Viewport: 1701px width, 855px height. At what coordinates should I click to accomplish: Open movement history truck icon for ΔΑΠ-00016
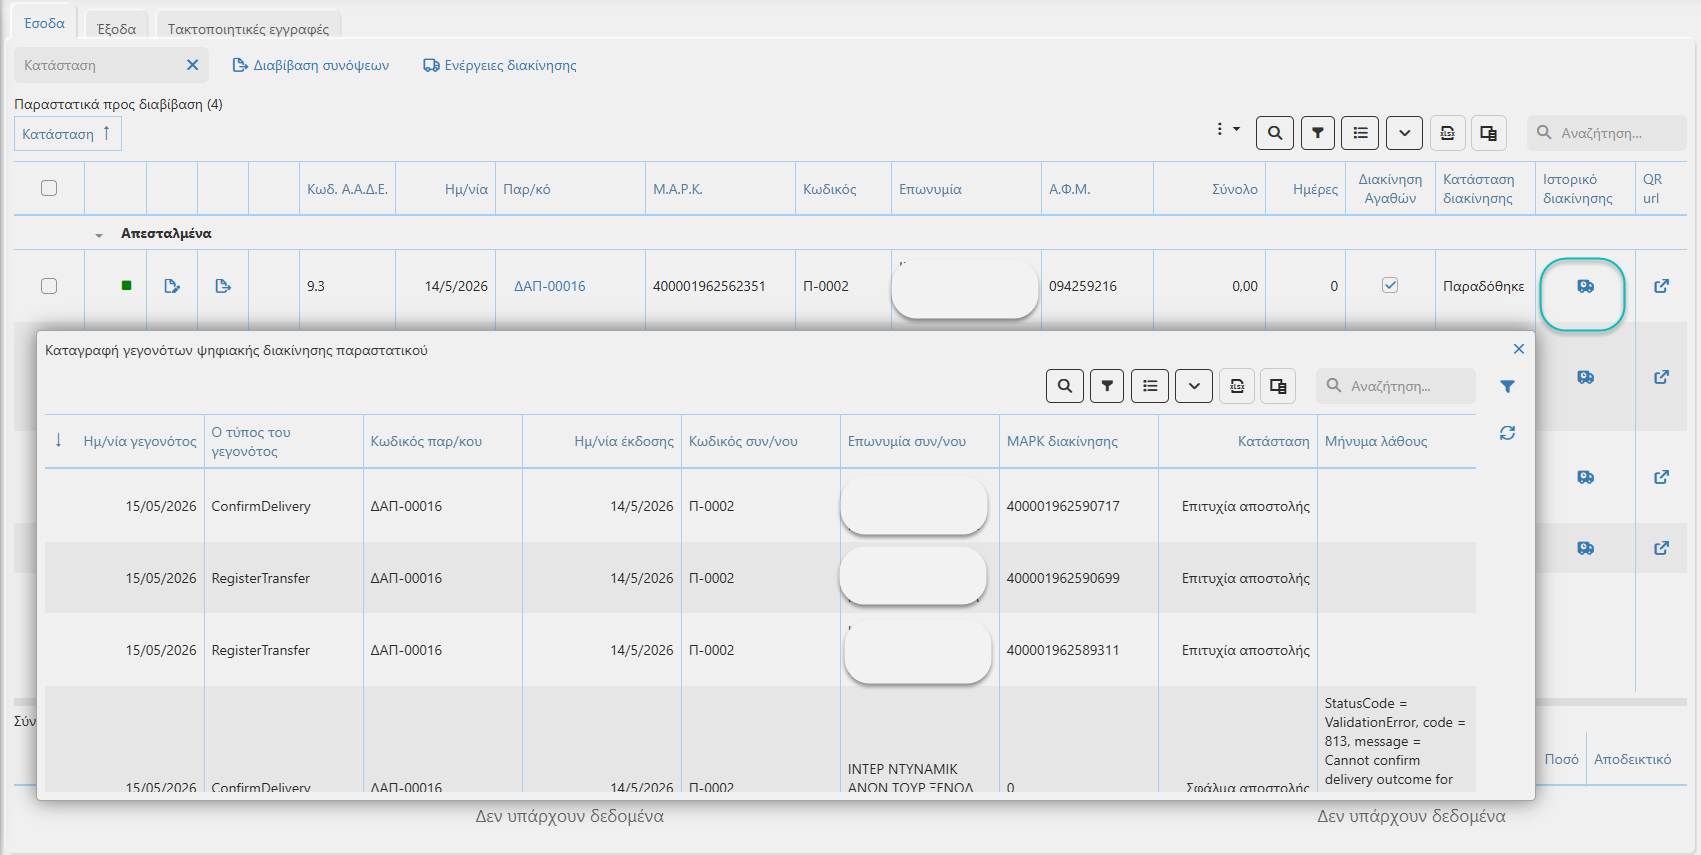[1585, 287]
